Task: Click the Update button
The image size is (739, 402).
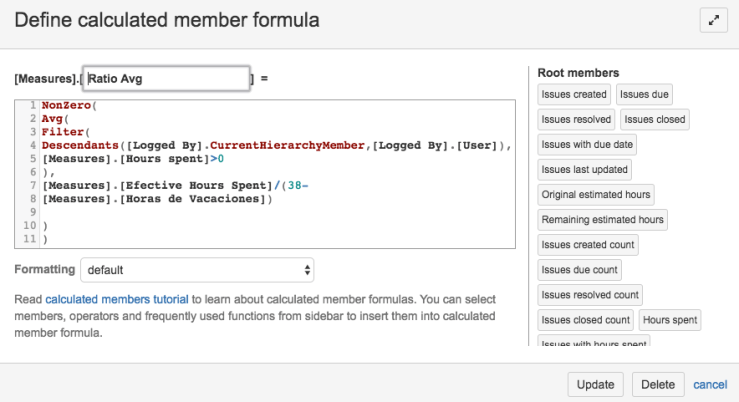Action: [x=596, y=384]
